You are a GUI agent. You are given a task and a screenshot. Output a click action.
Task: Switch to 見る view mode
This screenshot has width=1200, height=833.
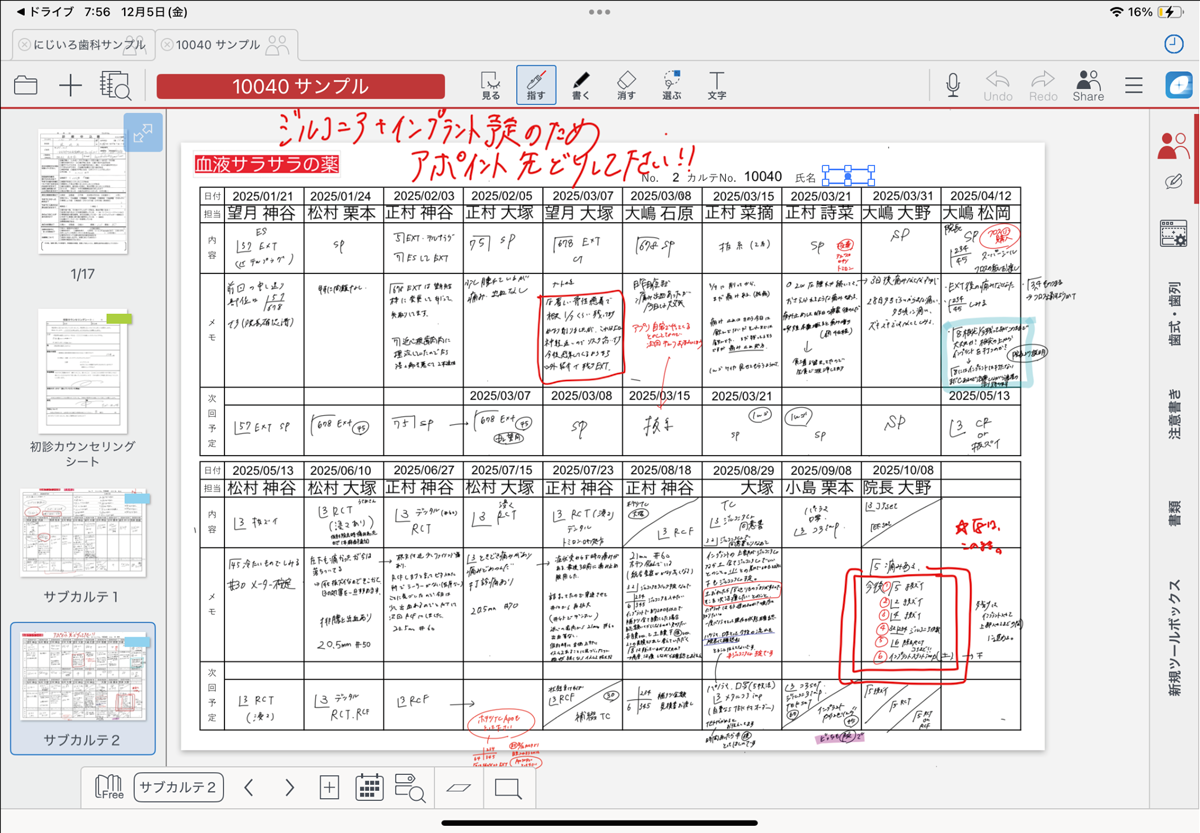491,85
